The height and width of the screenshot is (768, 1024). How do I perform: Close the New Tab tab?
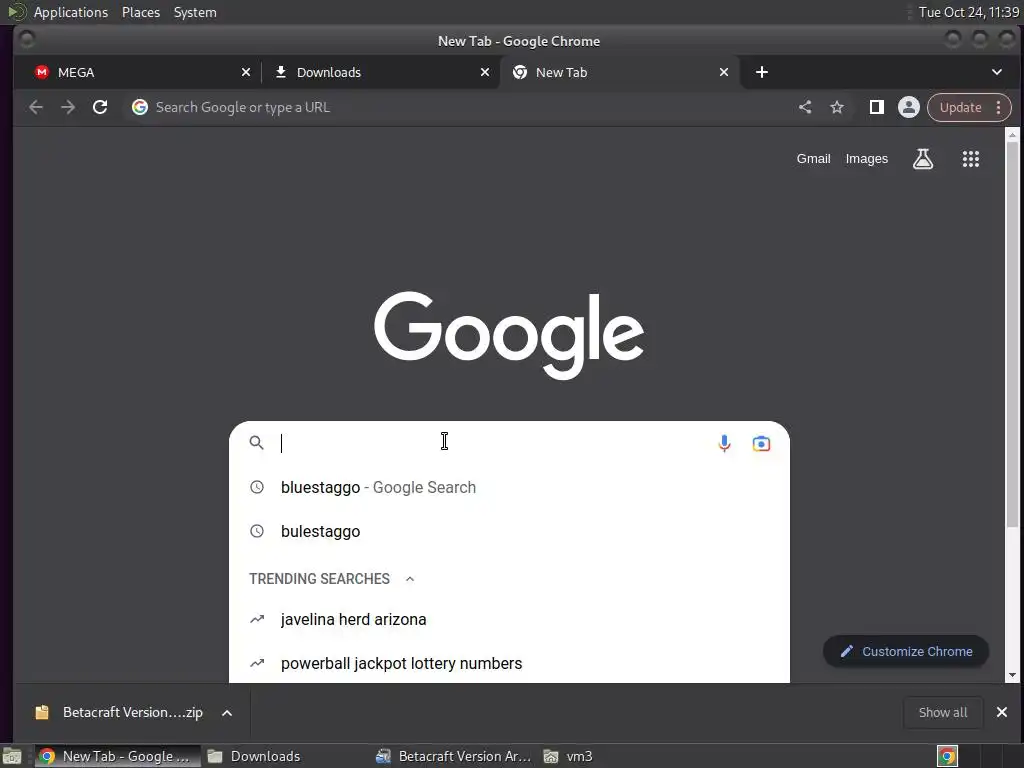(724, 72)
